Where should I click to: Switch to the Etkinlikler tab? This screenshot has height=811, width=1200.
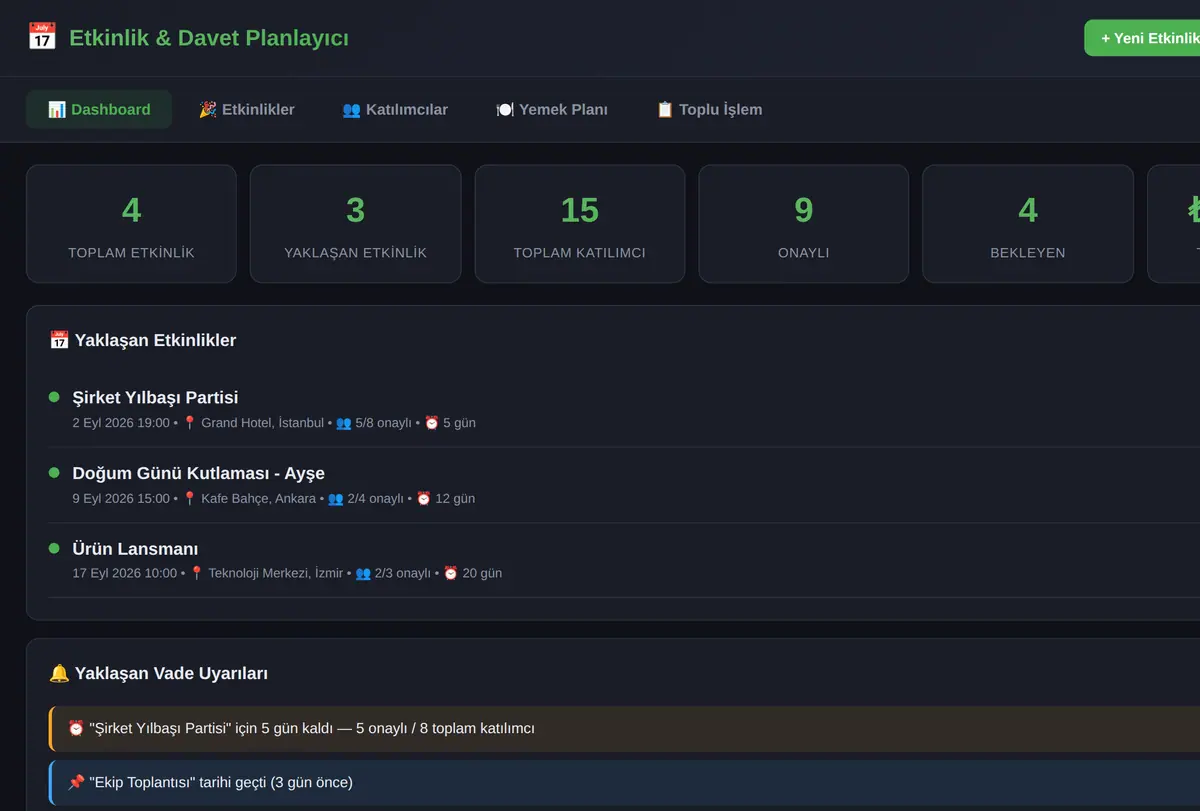coord(246,109)
